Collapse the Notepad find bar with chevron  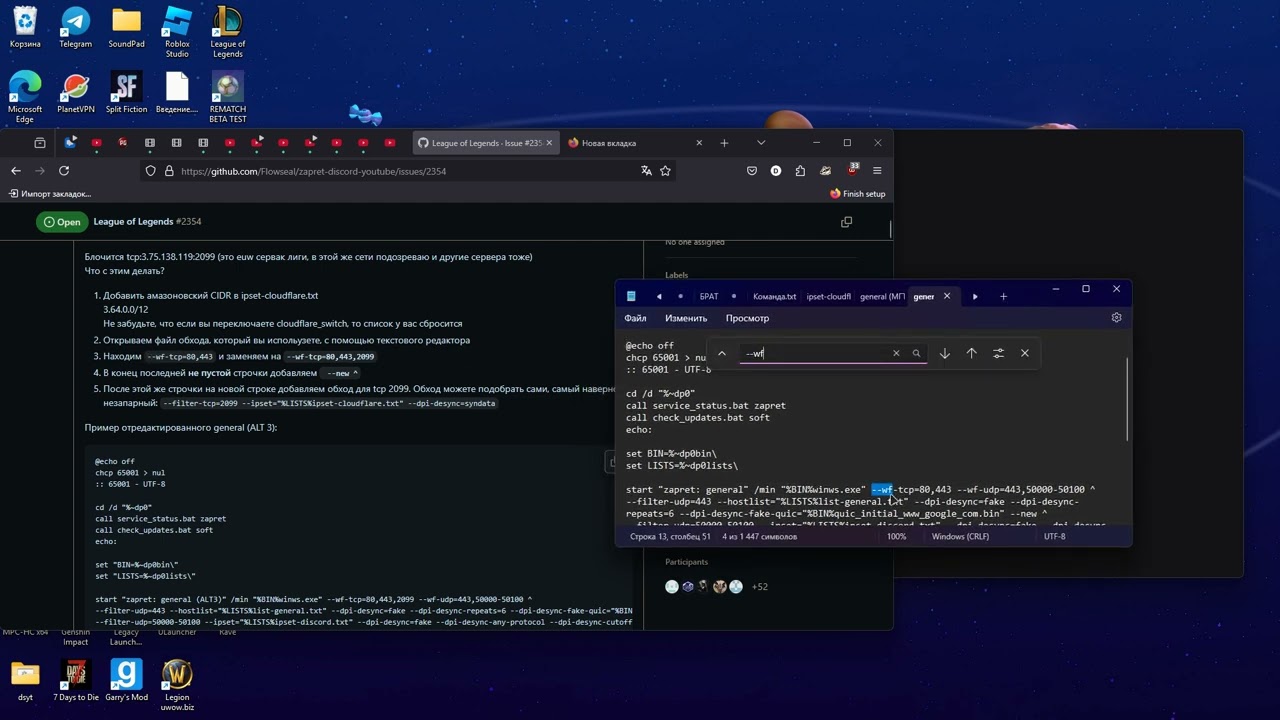(722, 353)
